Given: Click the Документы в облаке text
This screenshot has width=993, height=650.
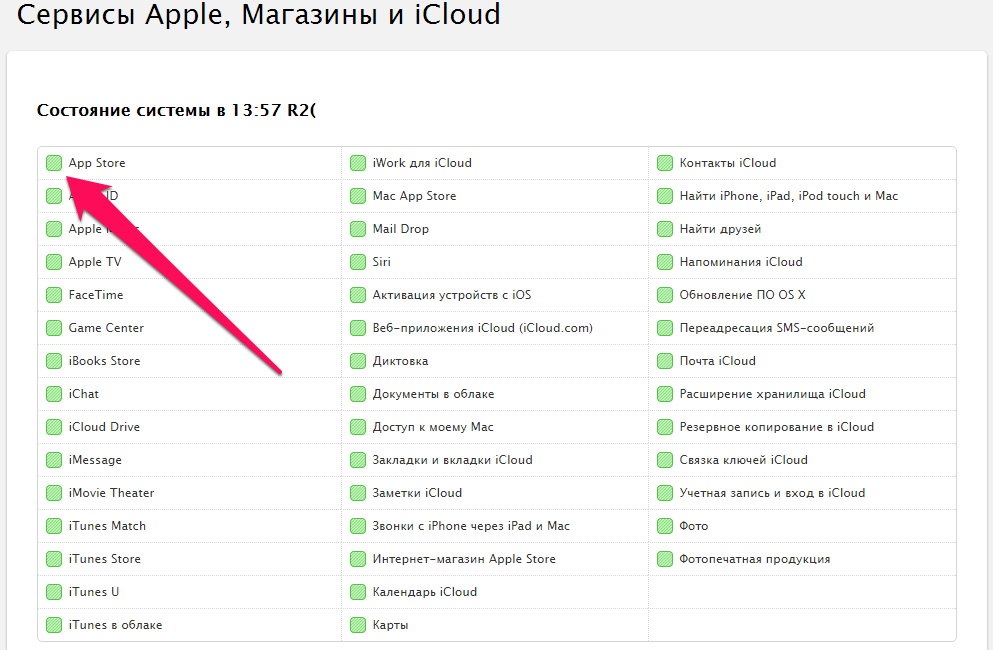Looking at the screenshot, I should (433, 393).
